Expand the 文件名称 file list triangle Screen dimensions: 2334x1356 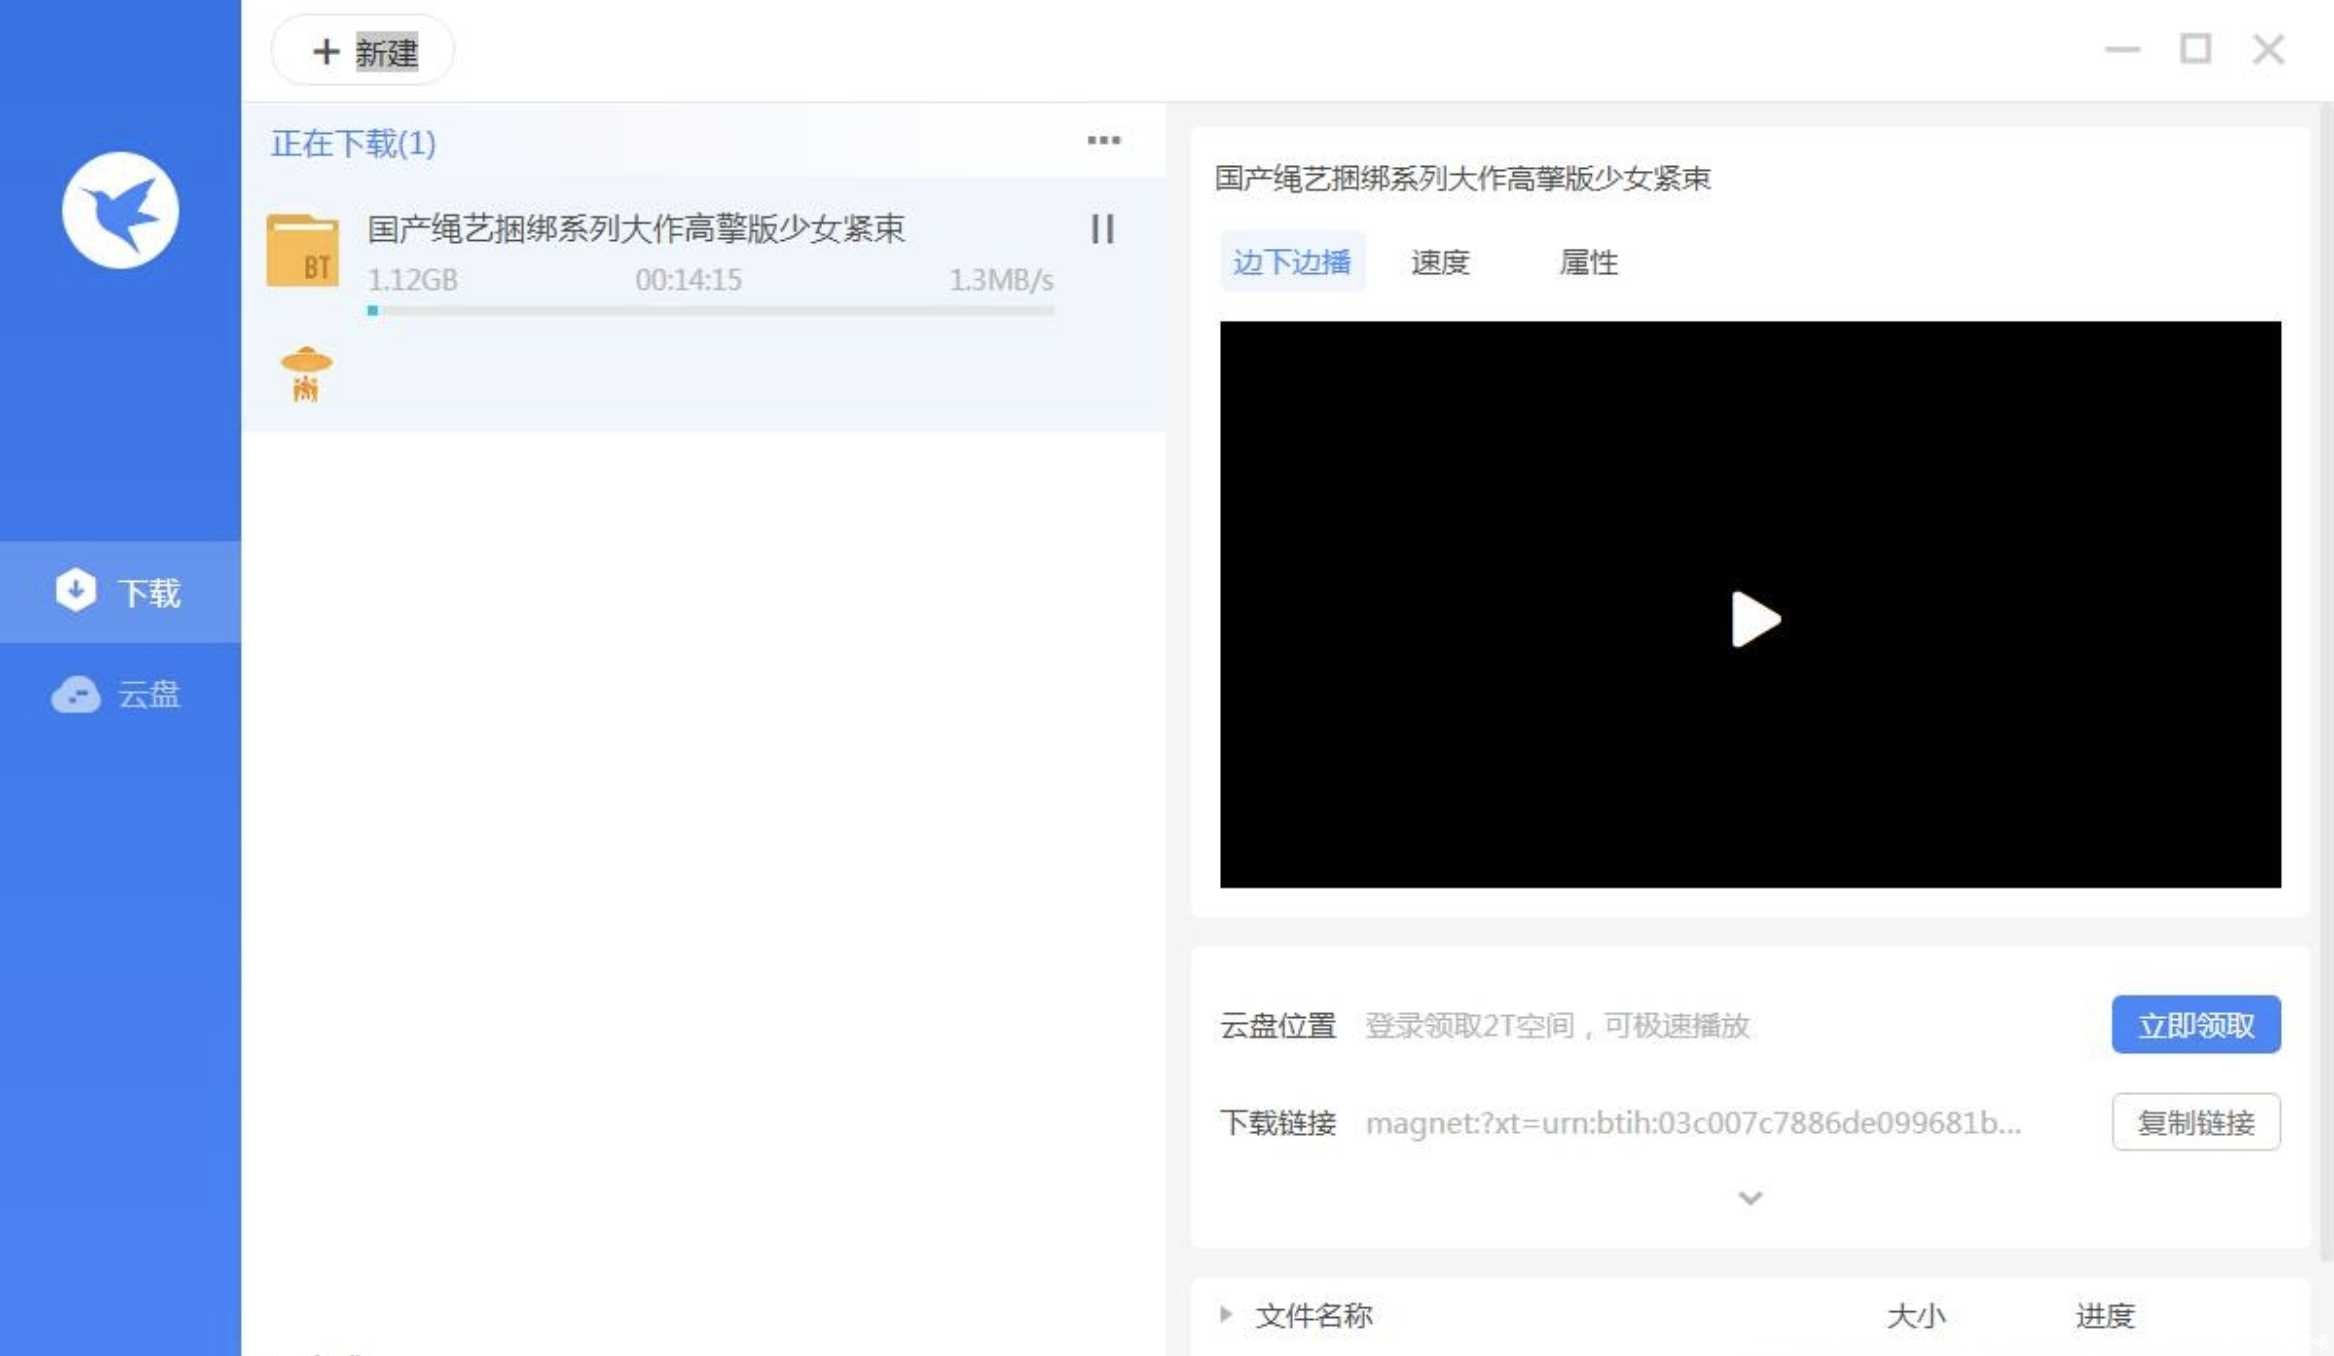pos(1226,1314)
